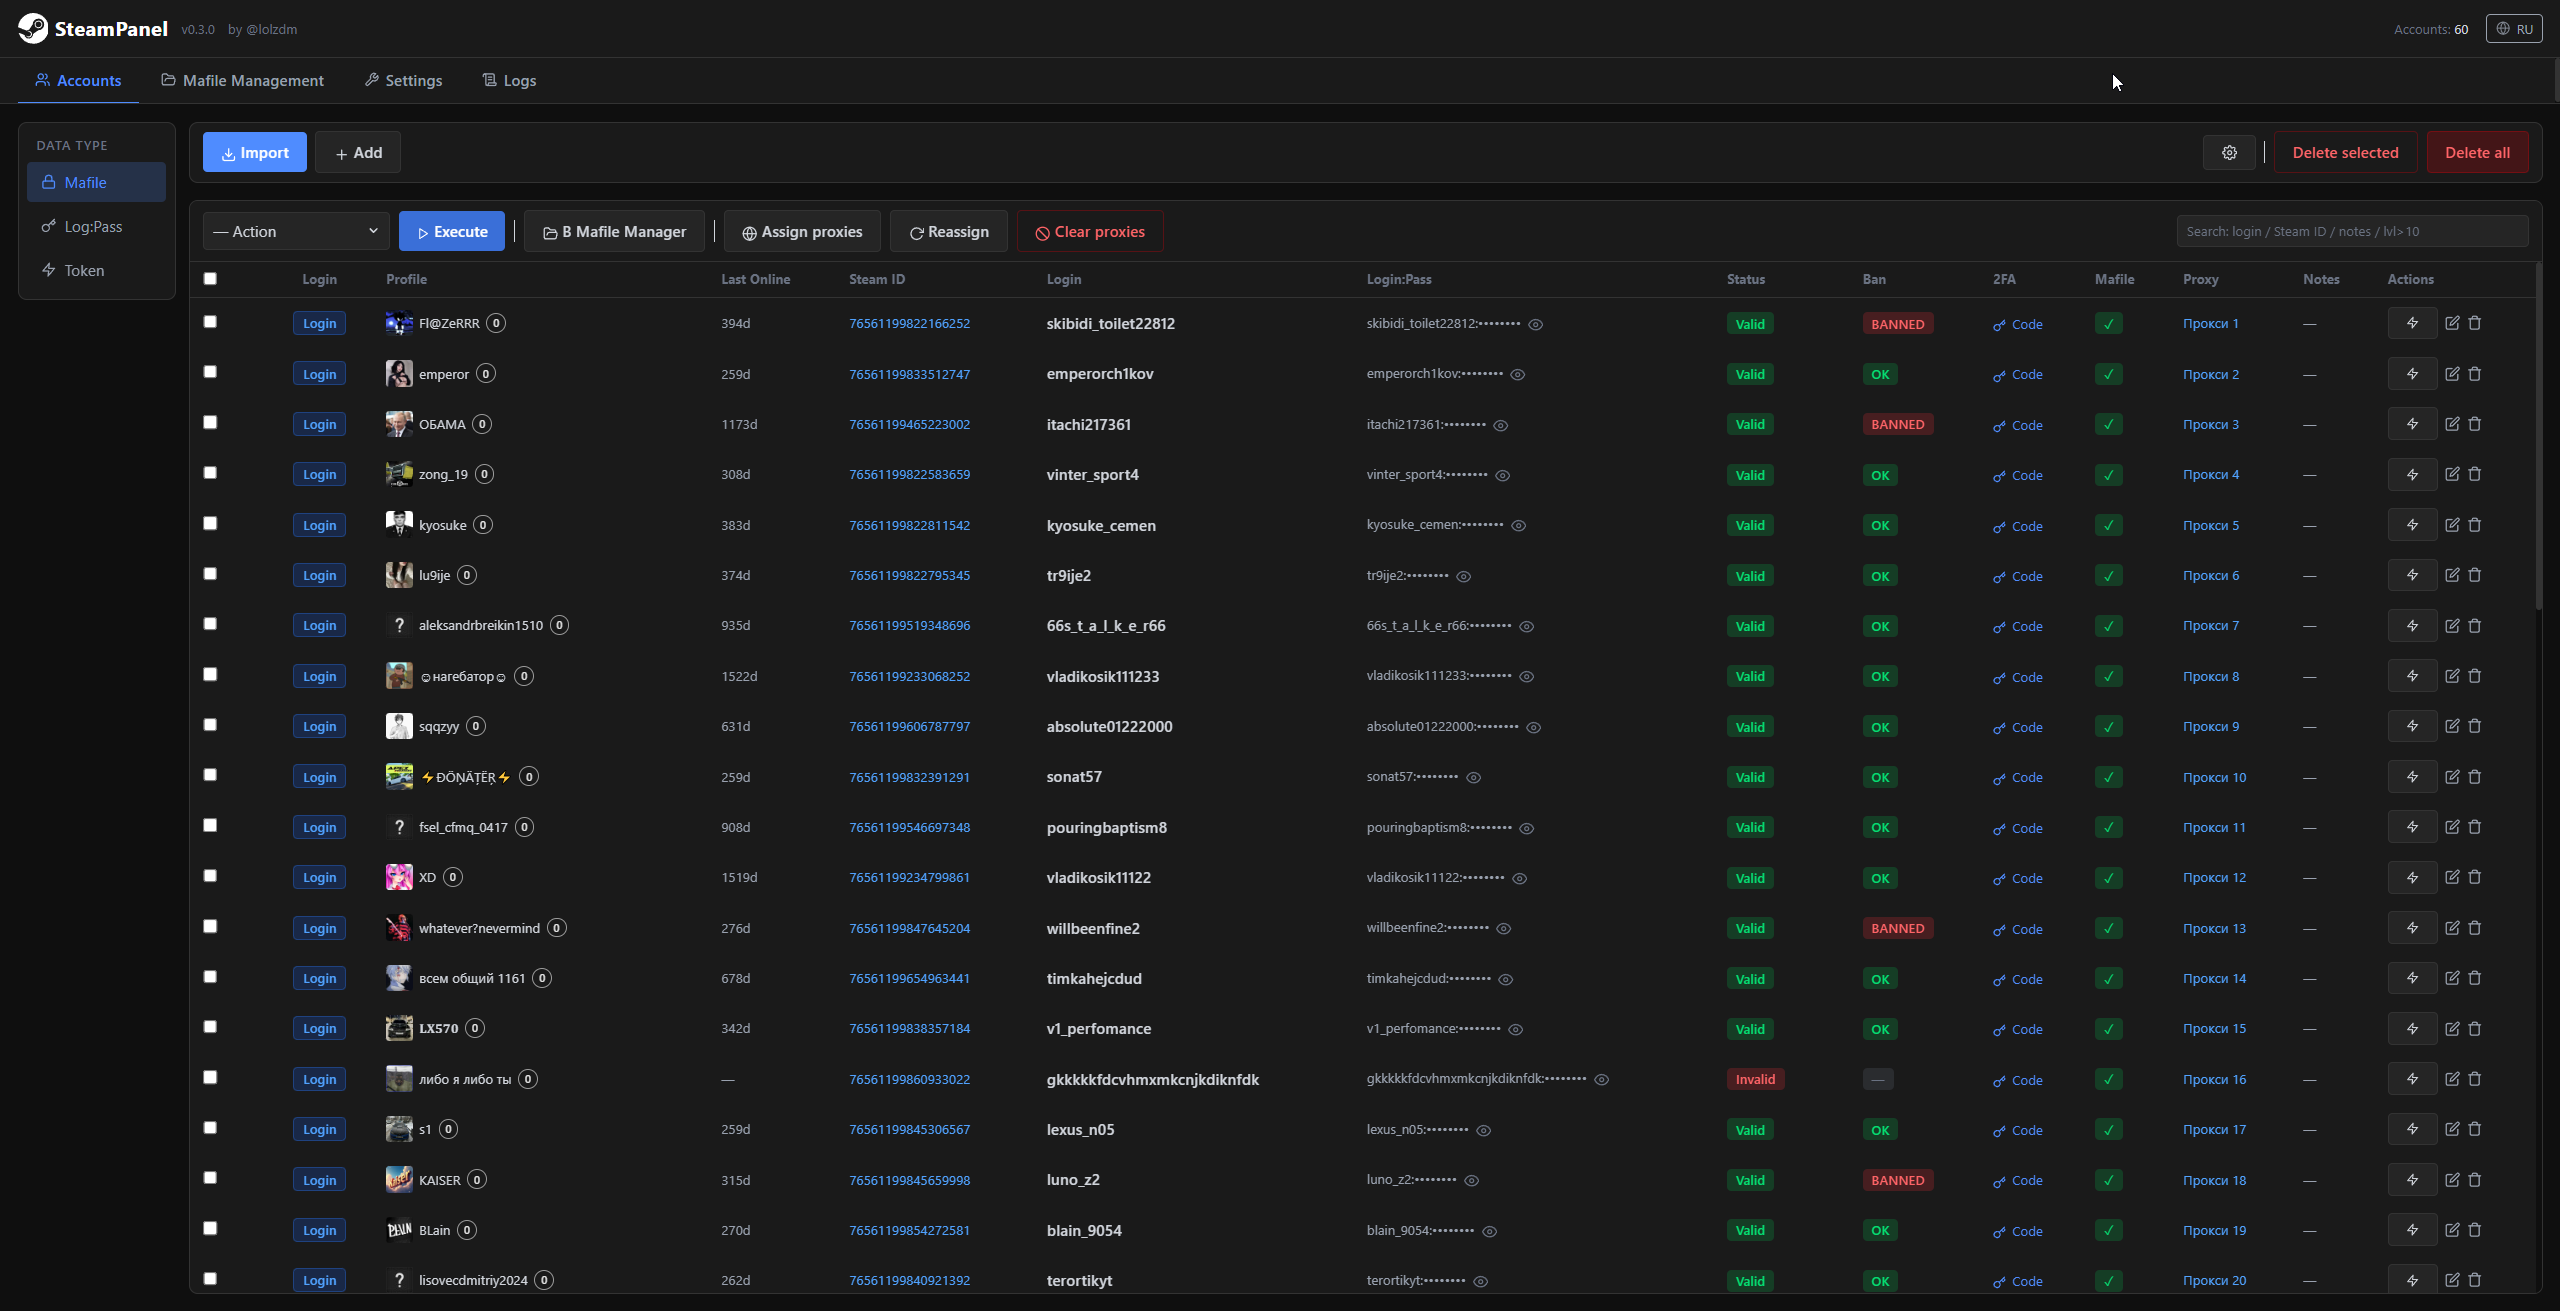This screenshot has height=1311, width=2560.
Task: Select the kyosuke_cemen row checkbox
Action: 210,523
